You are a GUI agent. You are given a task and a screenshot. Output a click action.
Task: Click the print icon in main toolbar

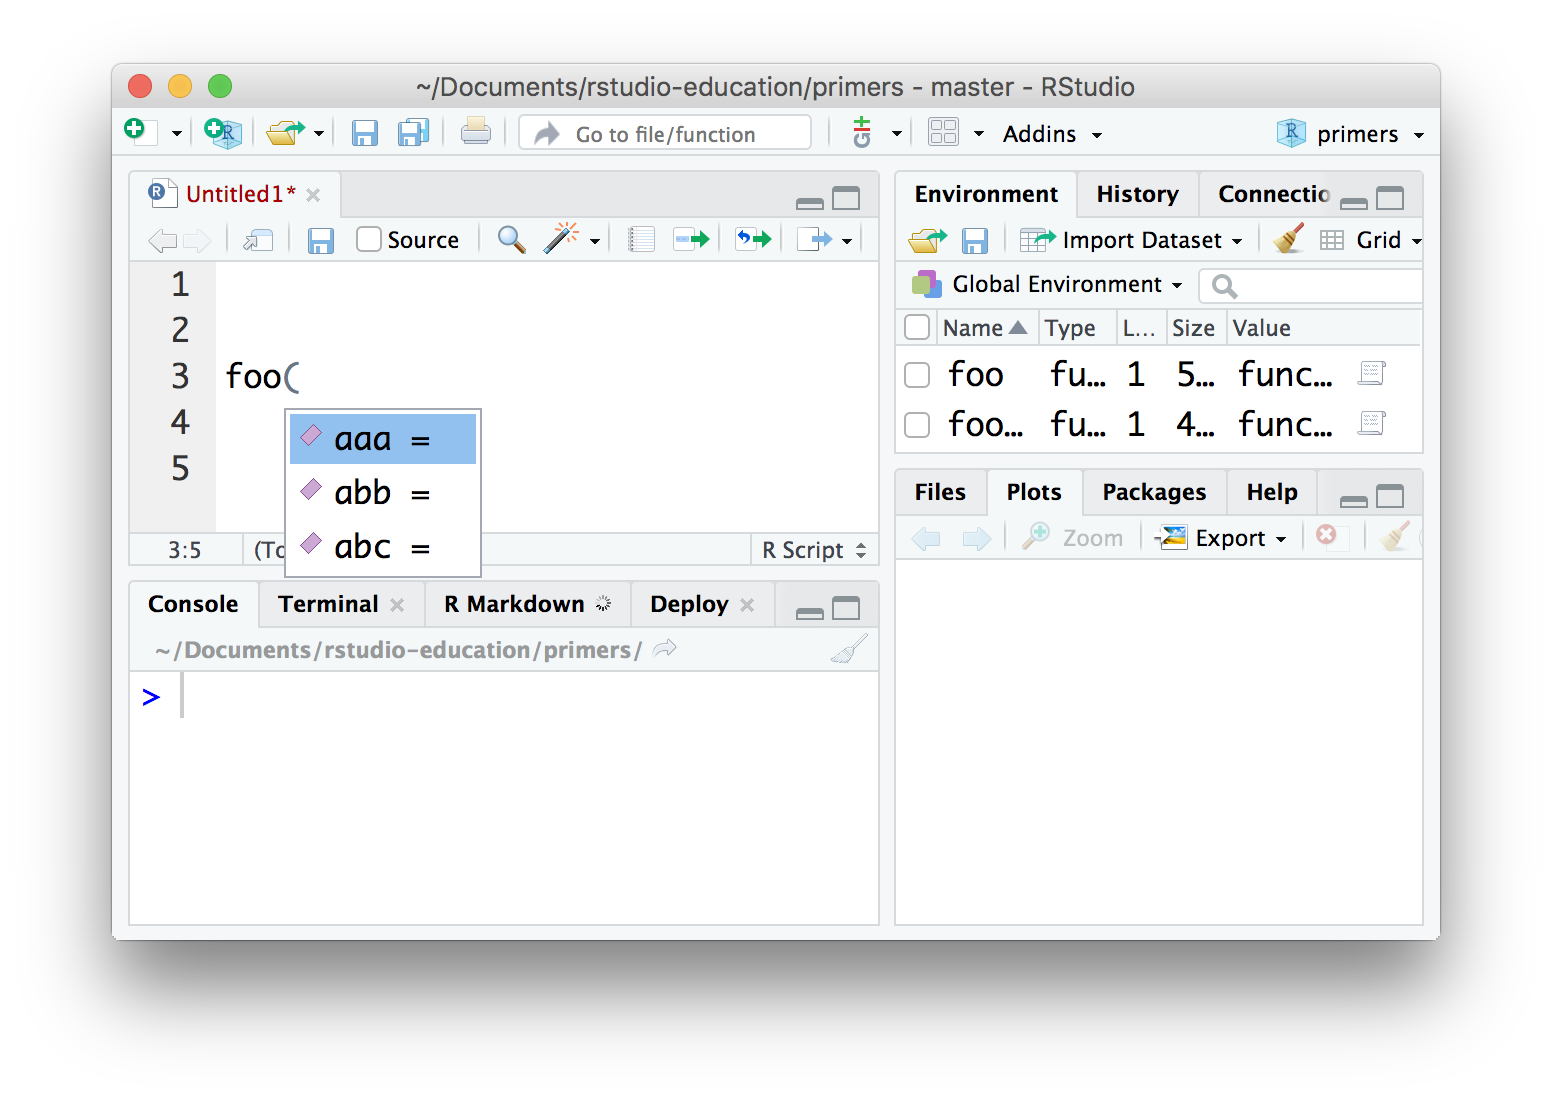coord(475,133)
